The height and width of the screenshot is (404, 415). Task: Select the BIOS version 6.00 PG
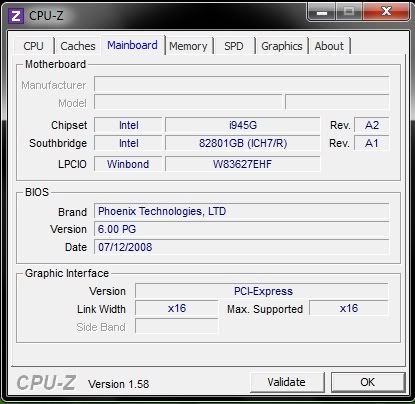tap(242, 229)
